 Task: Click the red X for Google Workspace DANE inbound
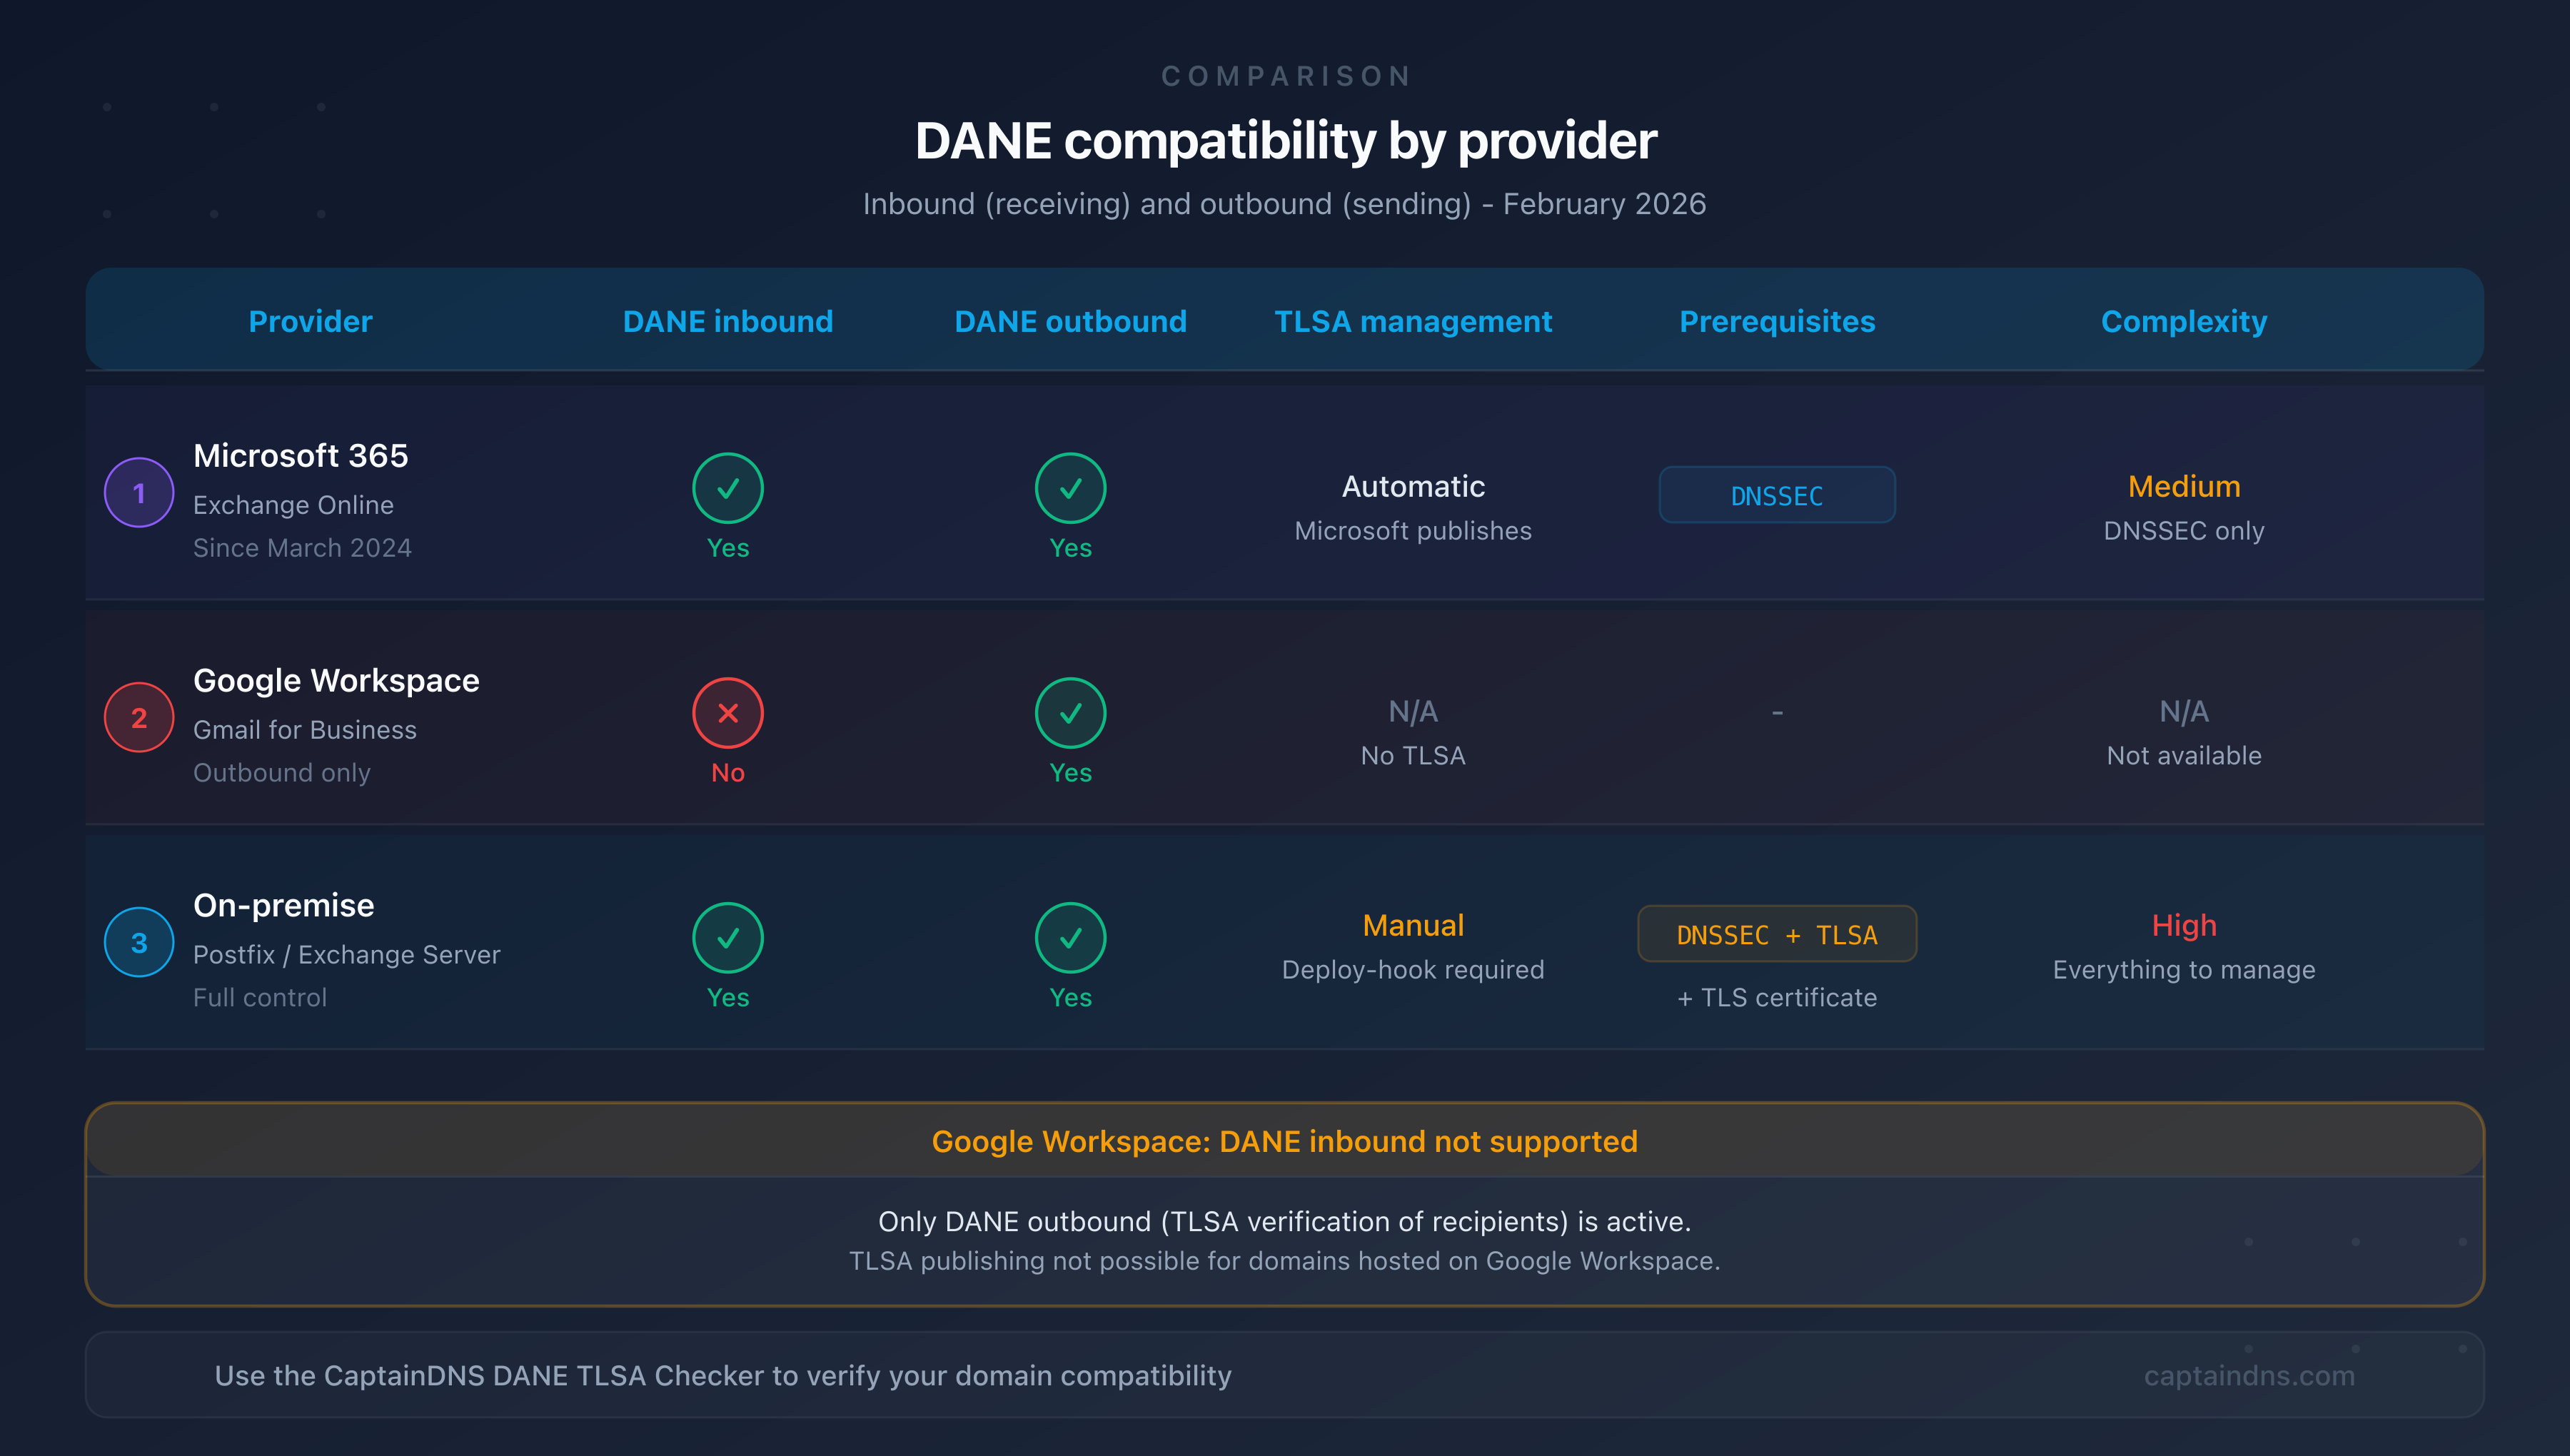728,713
